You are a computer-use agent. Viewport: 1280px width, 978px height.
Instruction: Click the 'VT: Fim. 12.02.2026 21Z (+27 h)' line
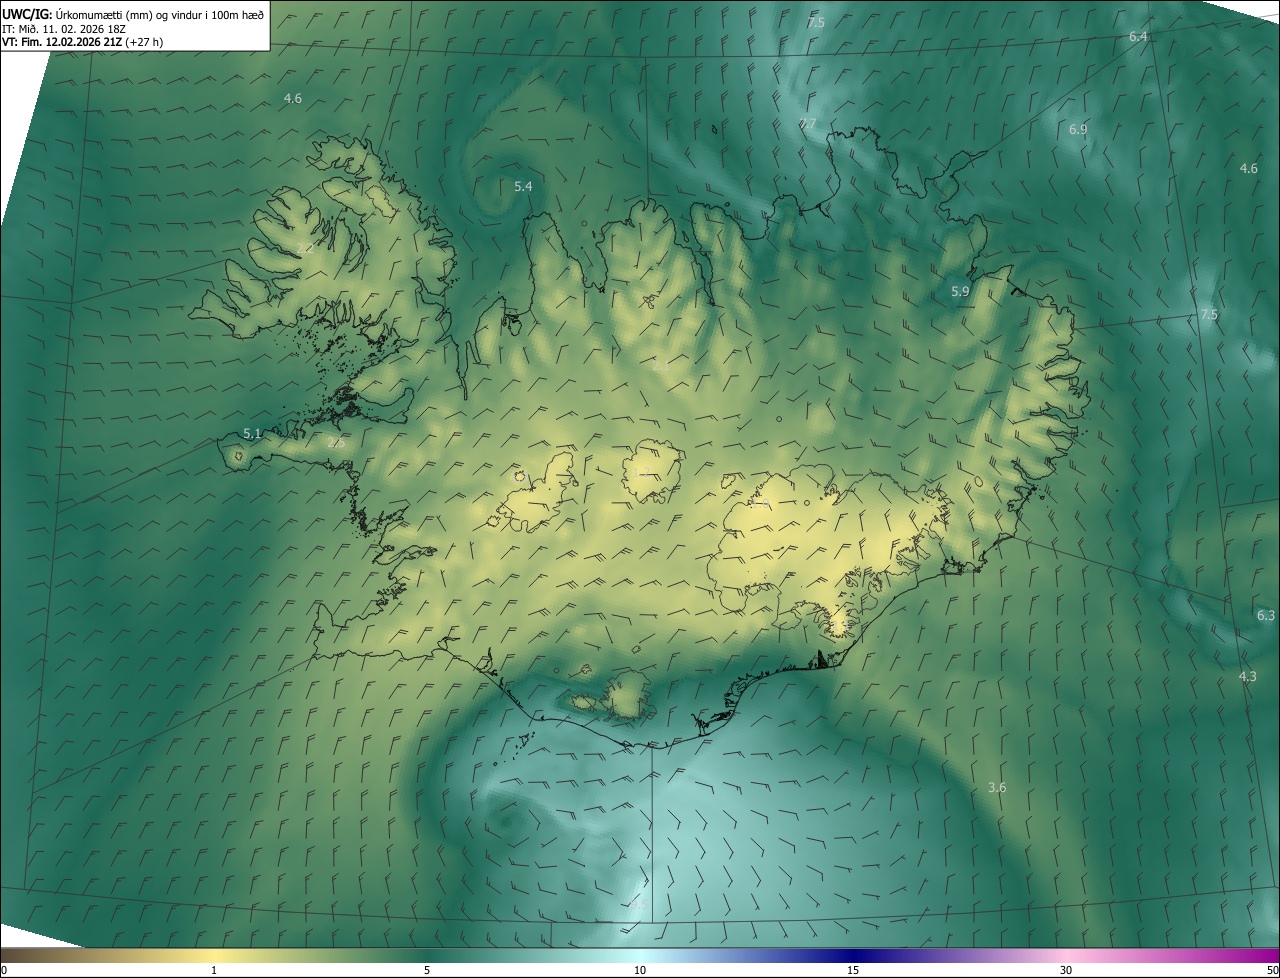83,42
